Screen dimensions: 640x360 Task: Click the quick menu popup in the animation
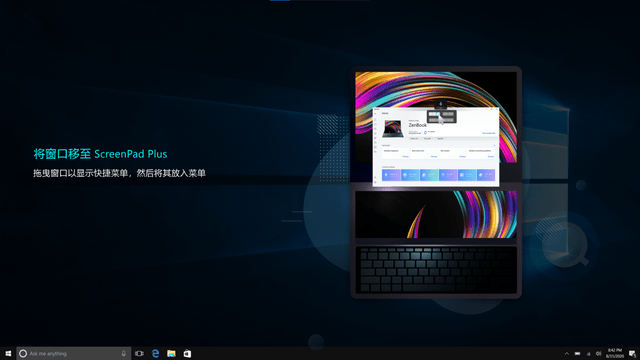(441, 117)
